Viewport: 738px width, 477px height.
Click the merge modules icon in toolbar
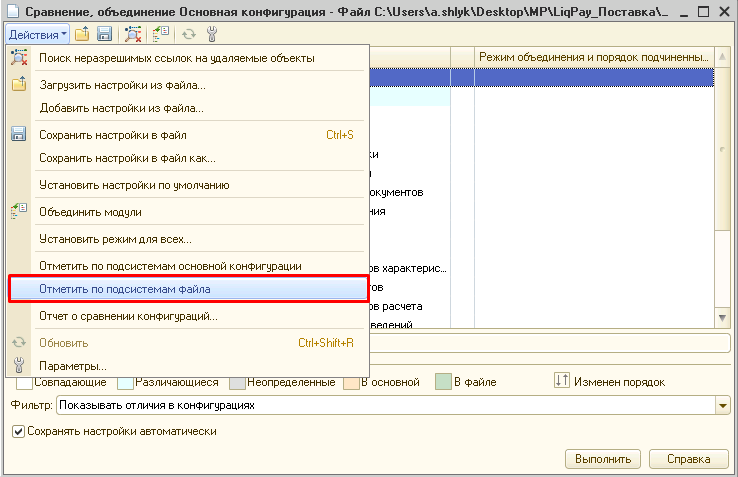click(x=160, y=34)
